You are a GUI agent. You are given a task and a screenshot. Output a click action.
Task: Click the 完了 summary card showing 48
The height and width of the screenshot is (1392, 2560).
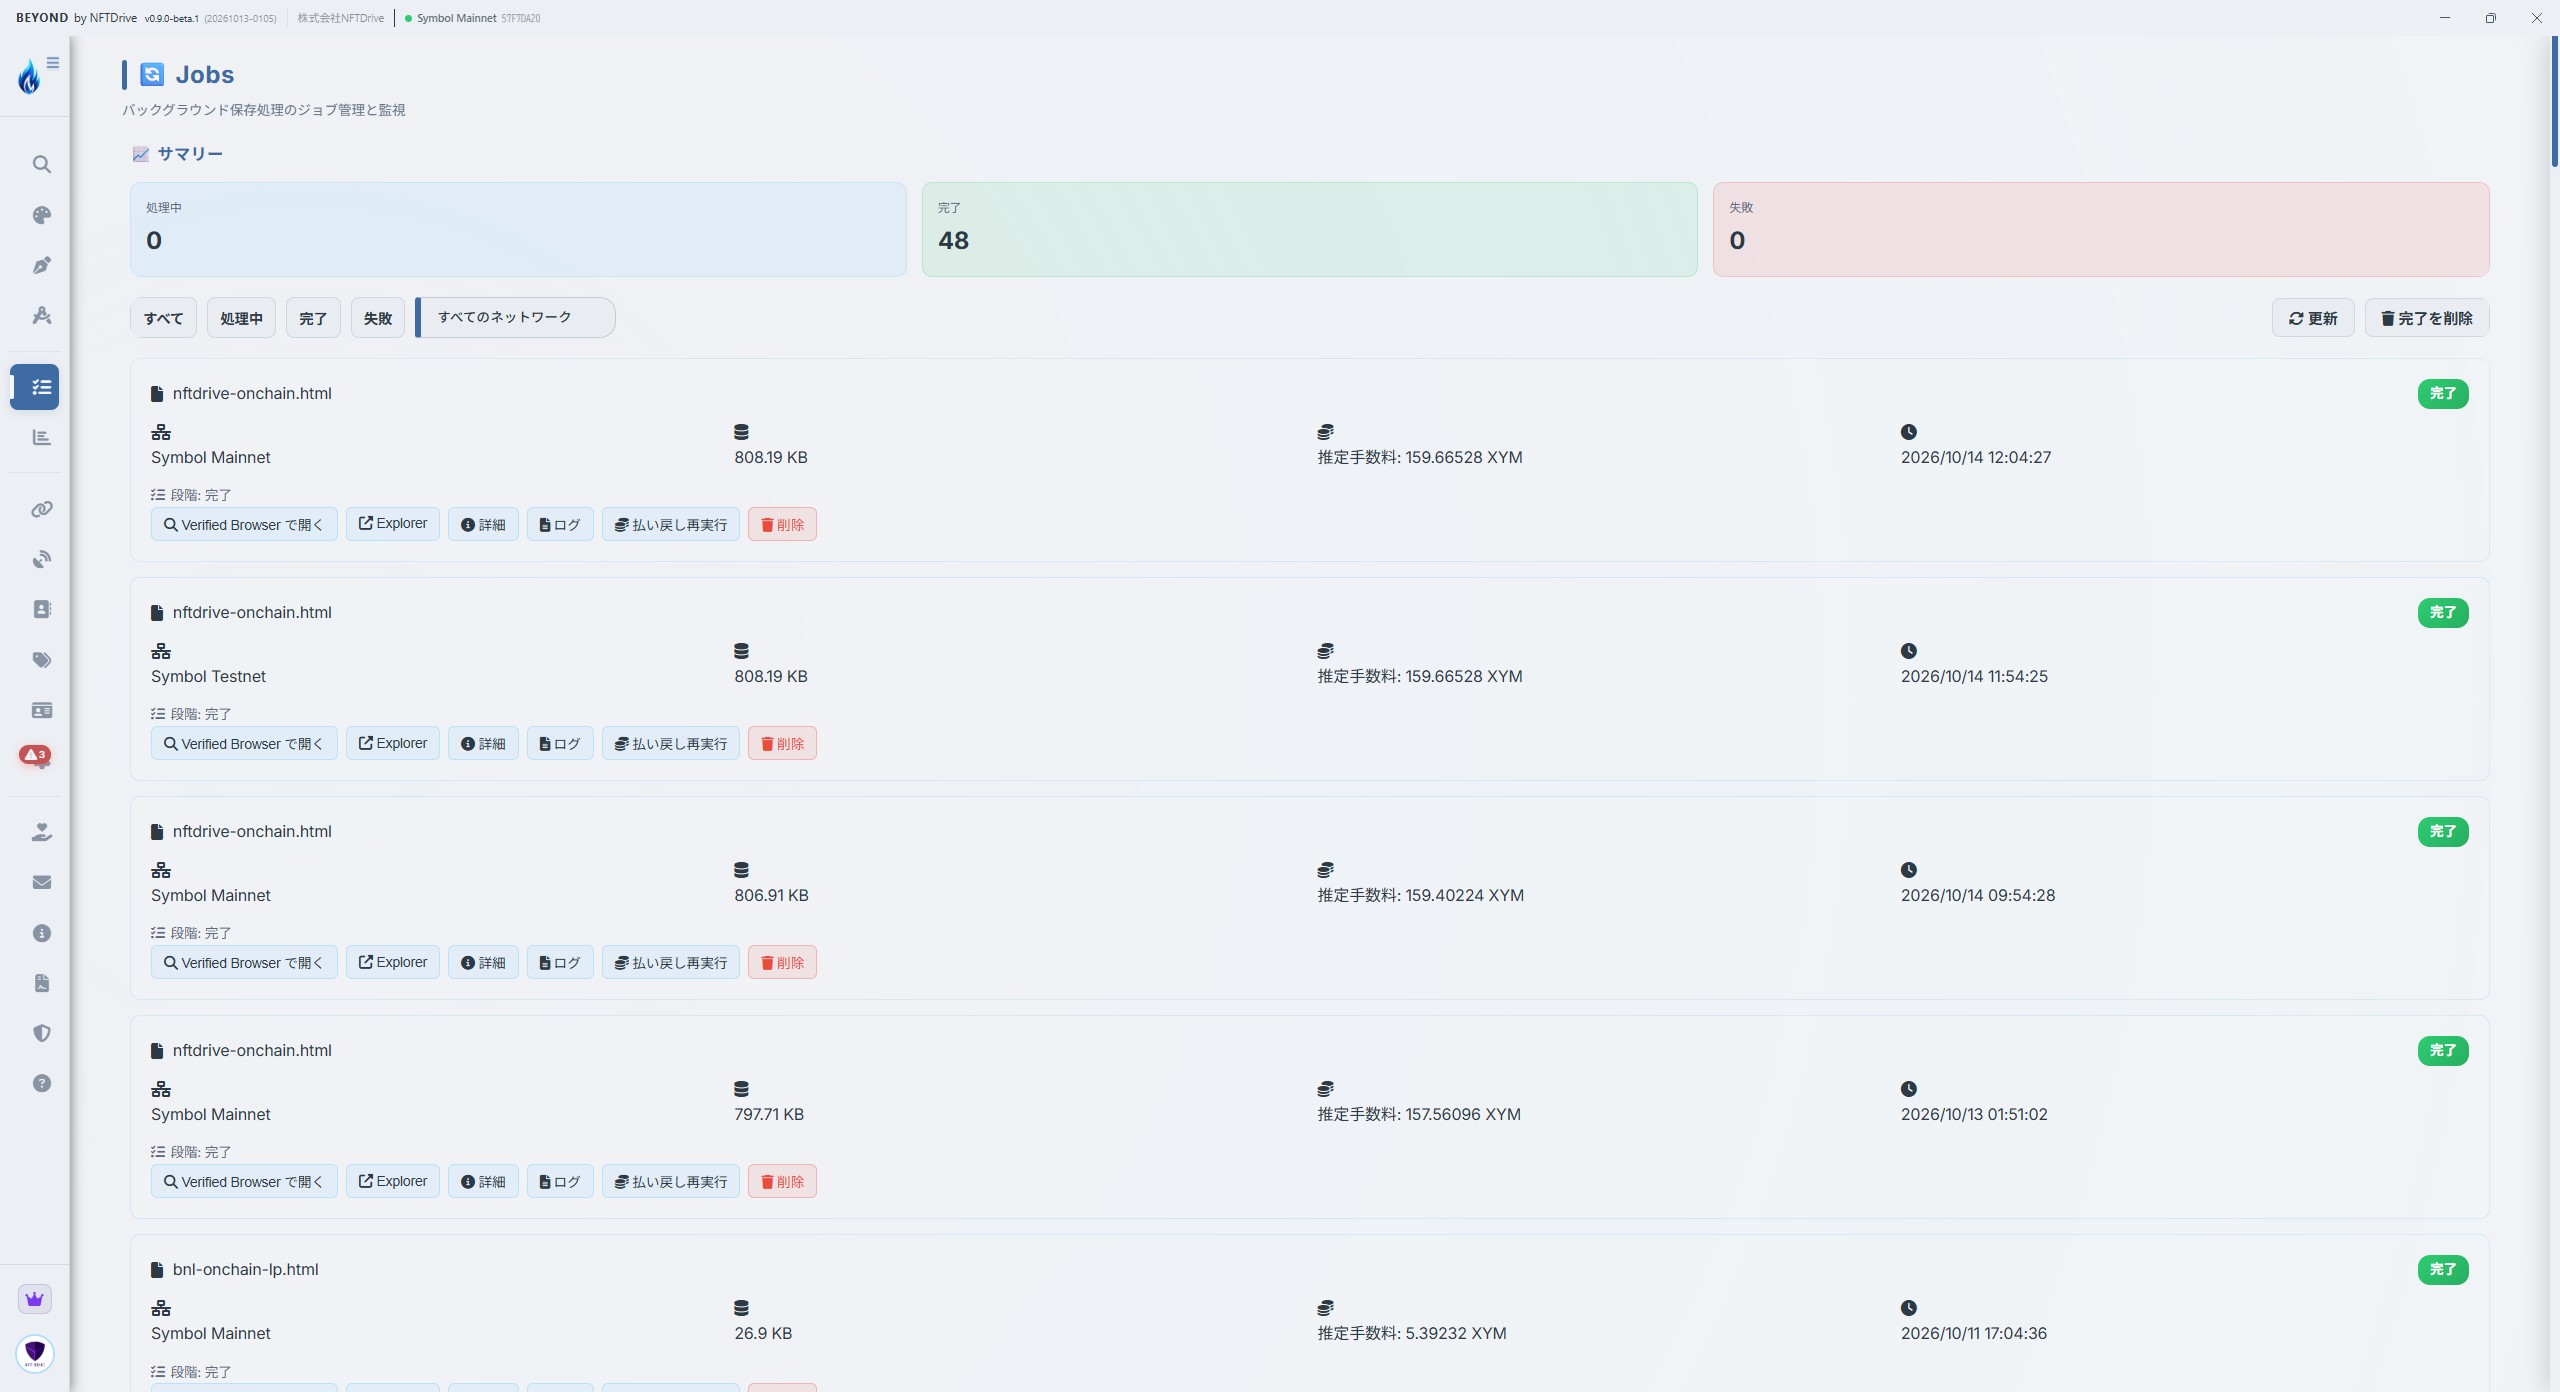(1309, 229)
